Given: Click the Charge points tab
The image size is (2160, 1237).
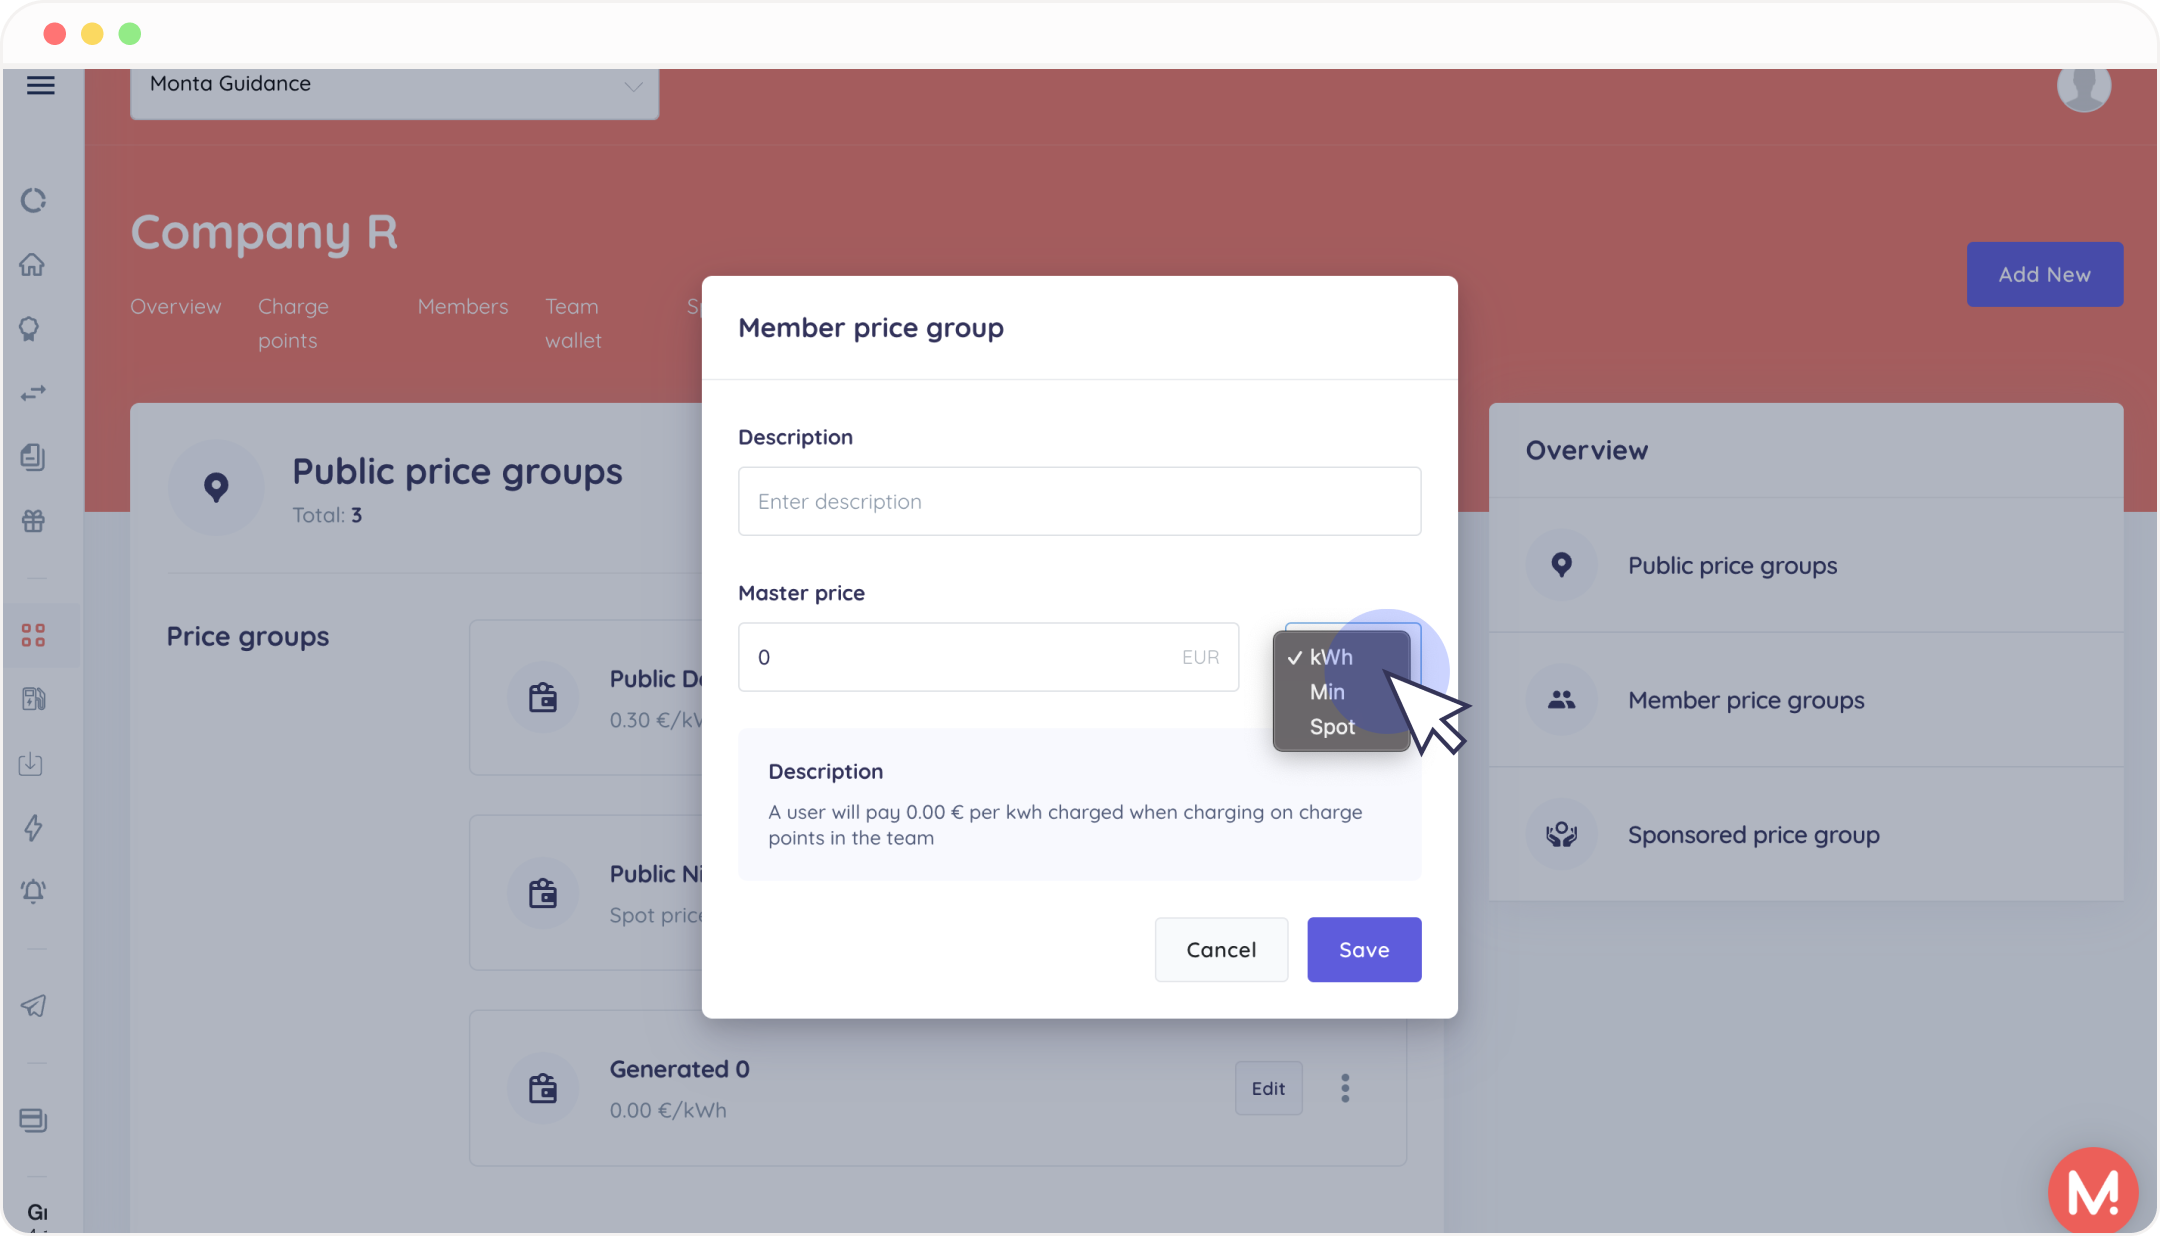Looking at the screenshot, I should [292, 322].
